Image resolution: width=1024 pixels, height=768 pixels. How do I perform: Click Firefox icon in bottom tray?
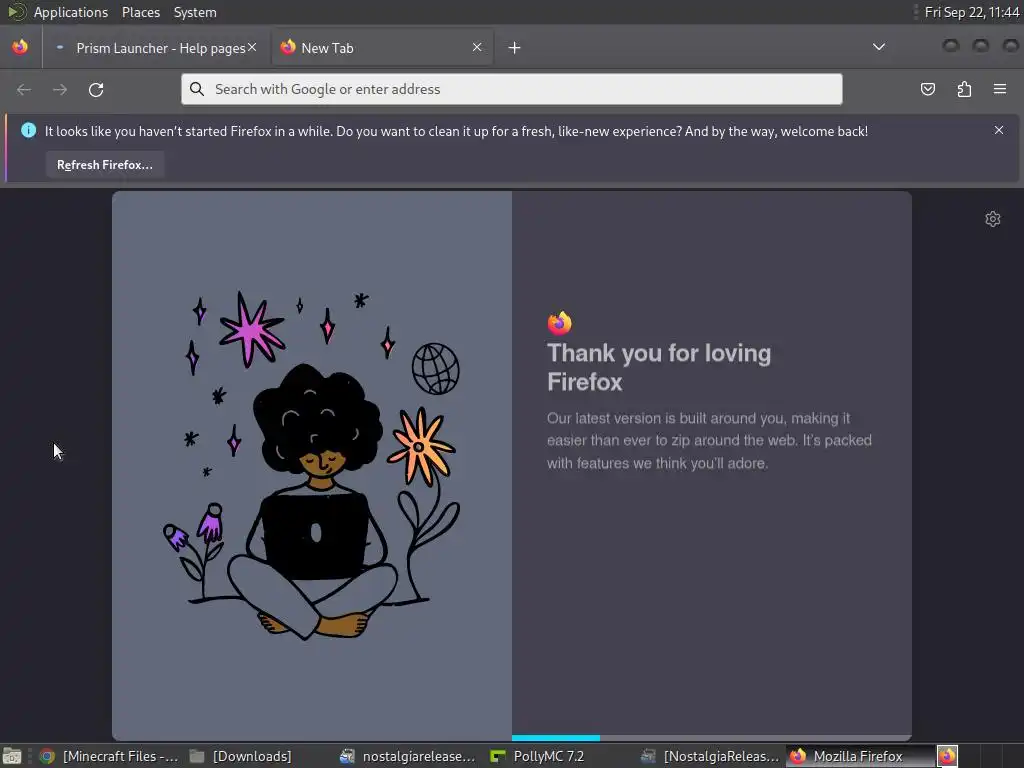click(948, 756)
